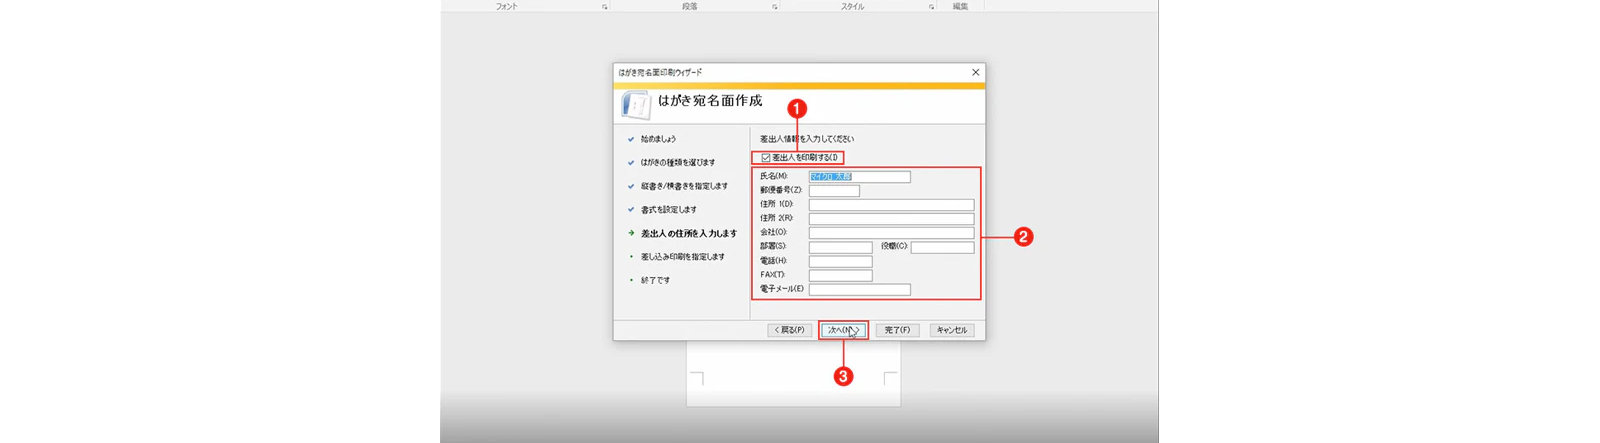Click the 氏名 name input field
Image resolution: width=1600 pixels, height=443 pixels.
859,177
